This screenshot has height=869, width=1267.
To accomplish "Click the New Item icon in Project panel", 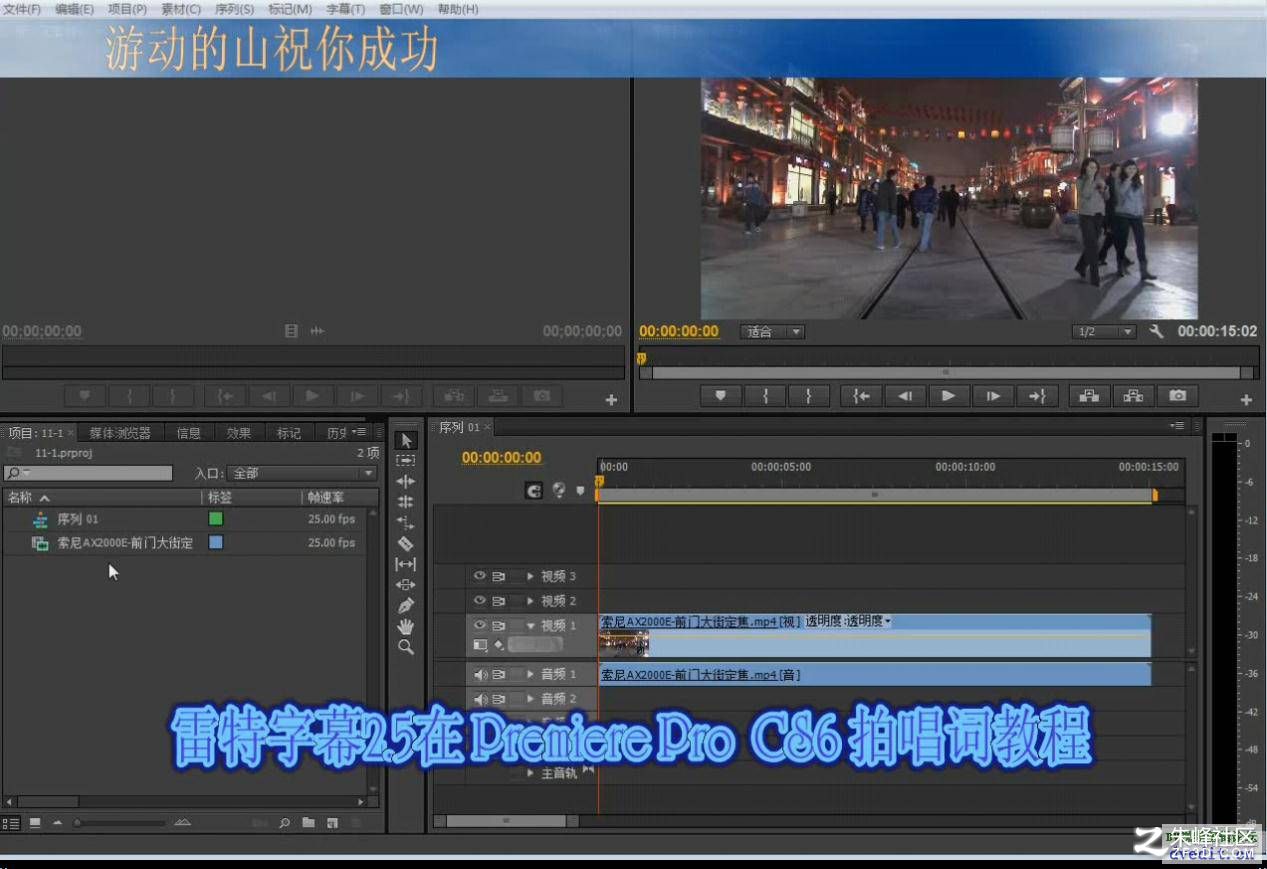I will point(332,823).
